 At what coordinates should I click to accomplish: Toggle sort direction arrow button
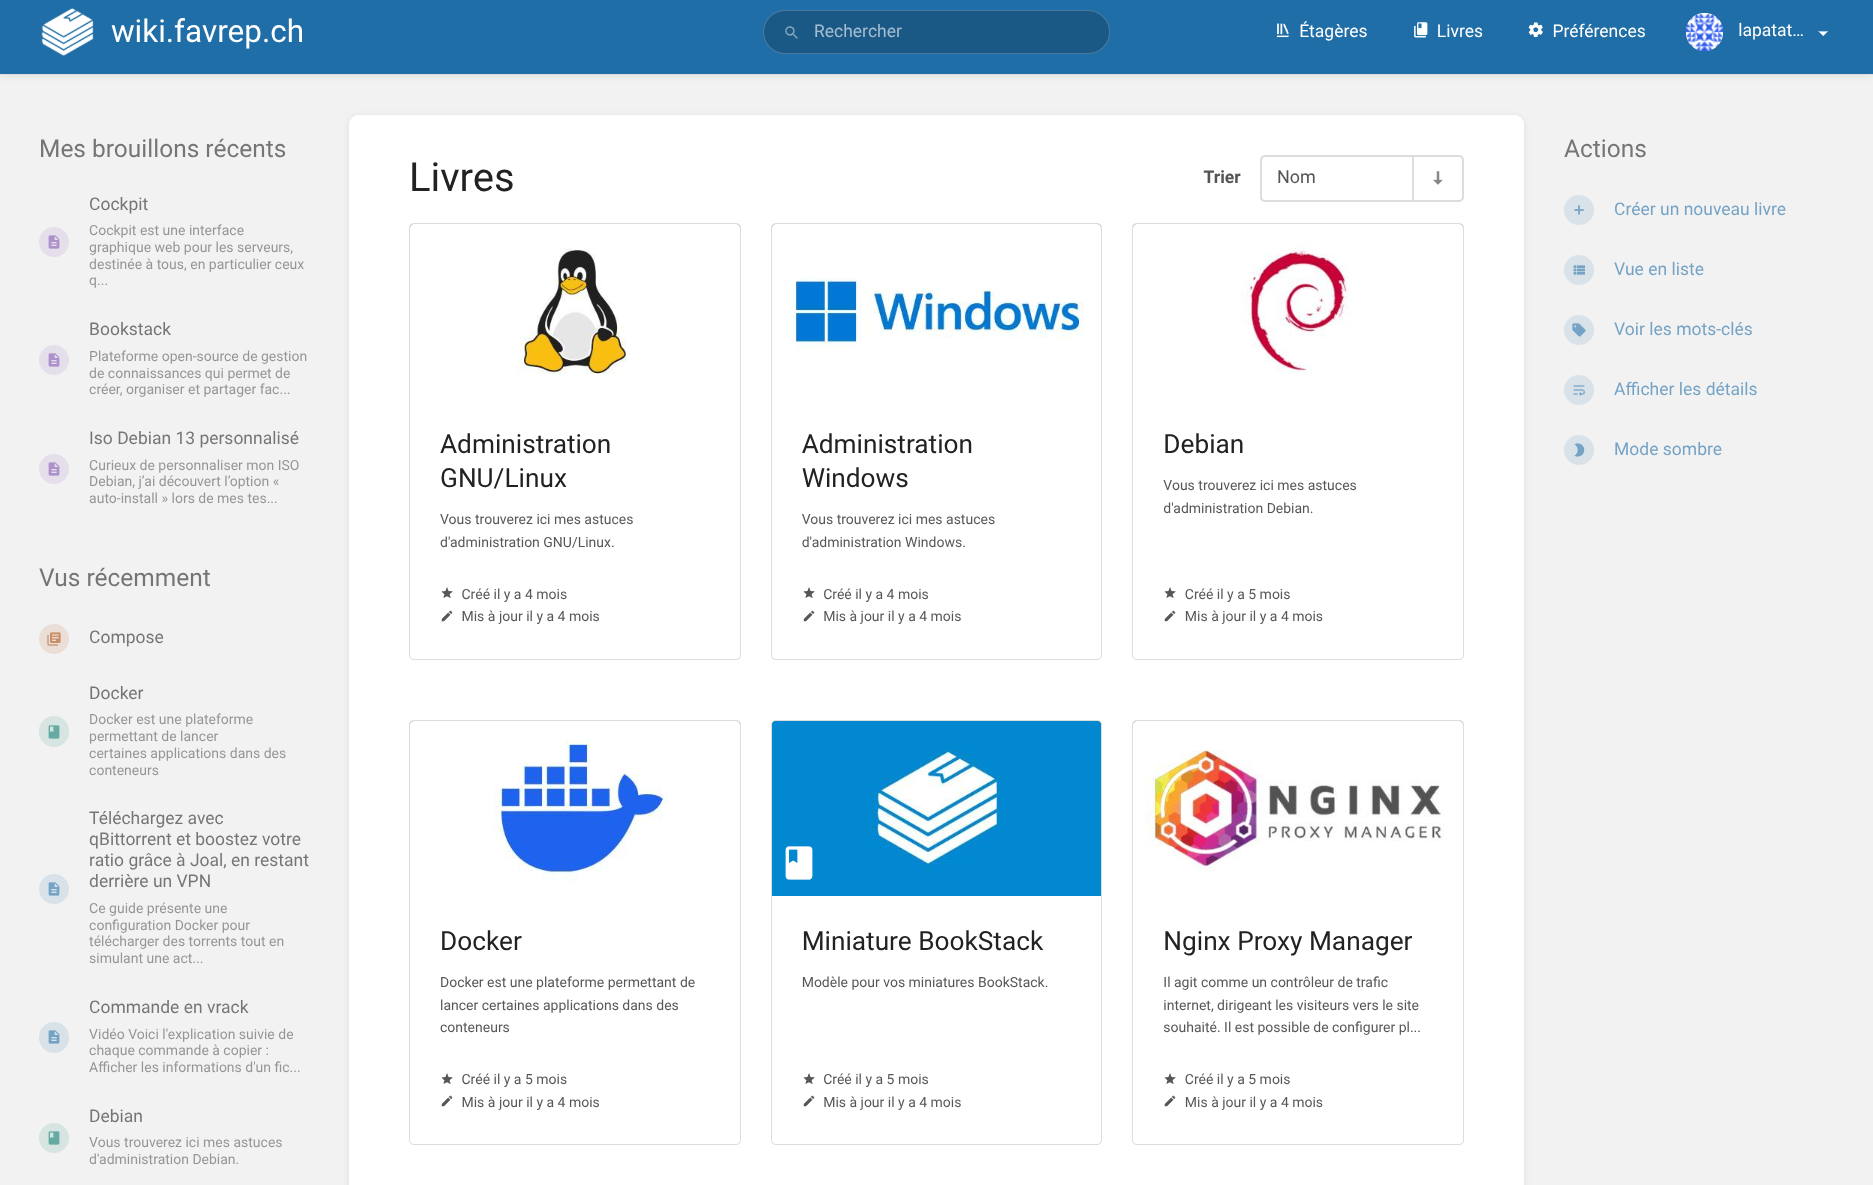coord(1437,178)
